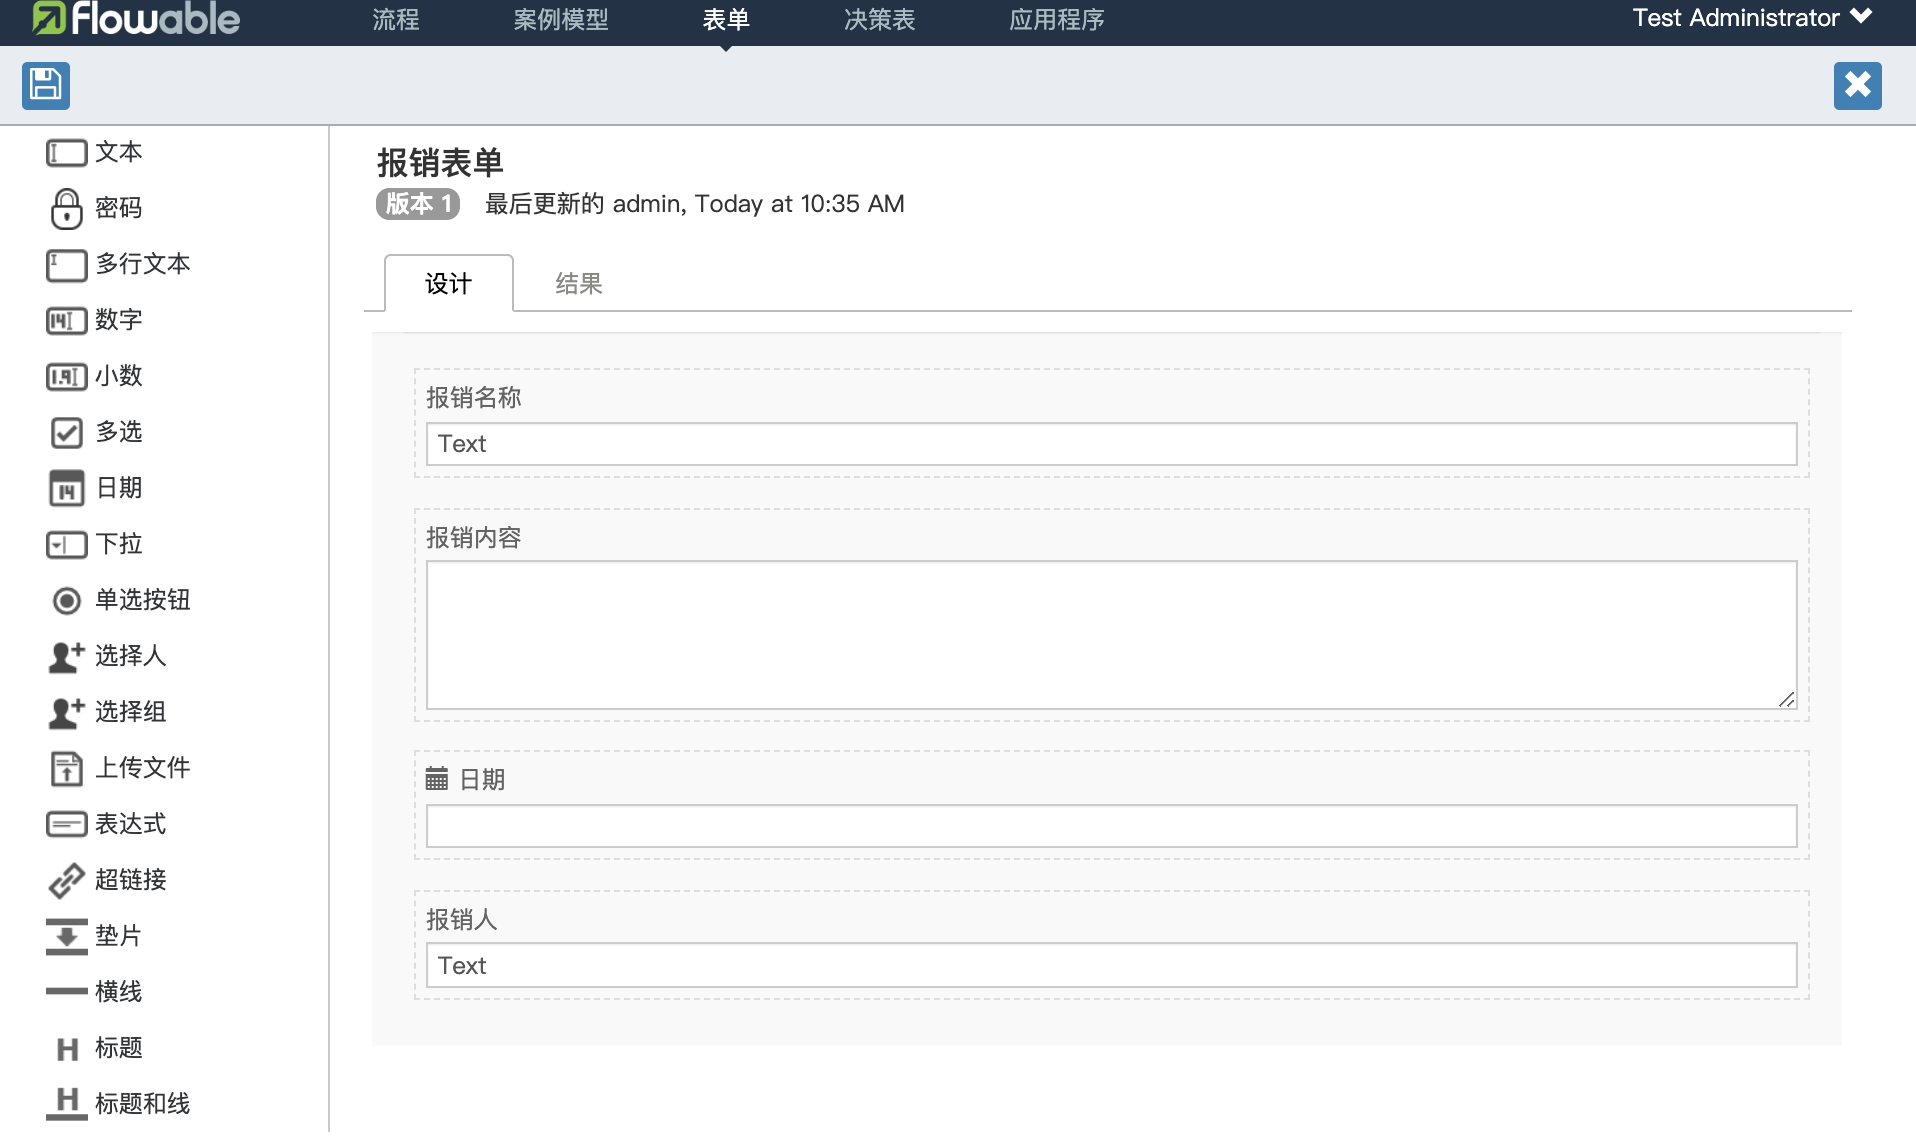Viewport: 1916px width, 1142px height.
Task: Select the 文本 (text) field component
Action: coord(118,152)
